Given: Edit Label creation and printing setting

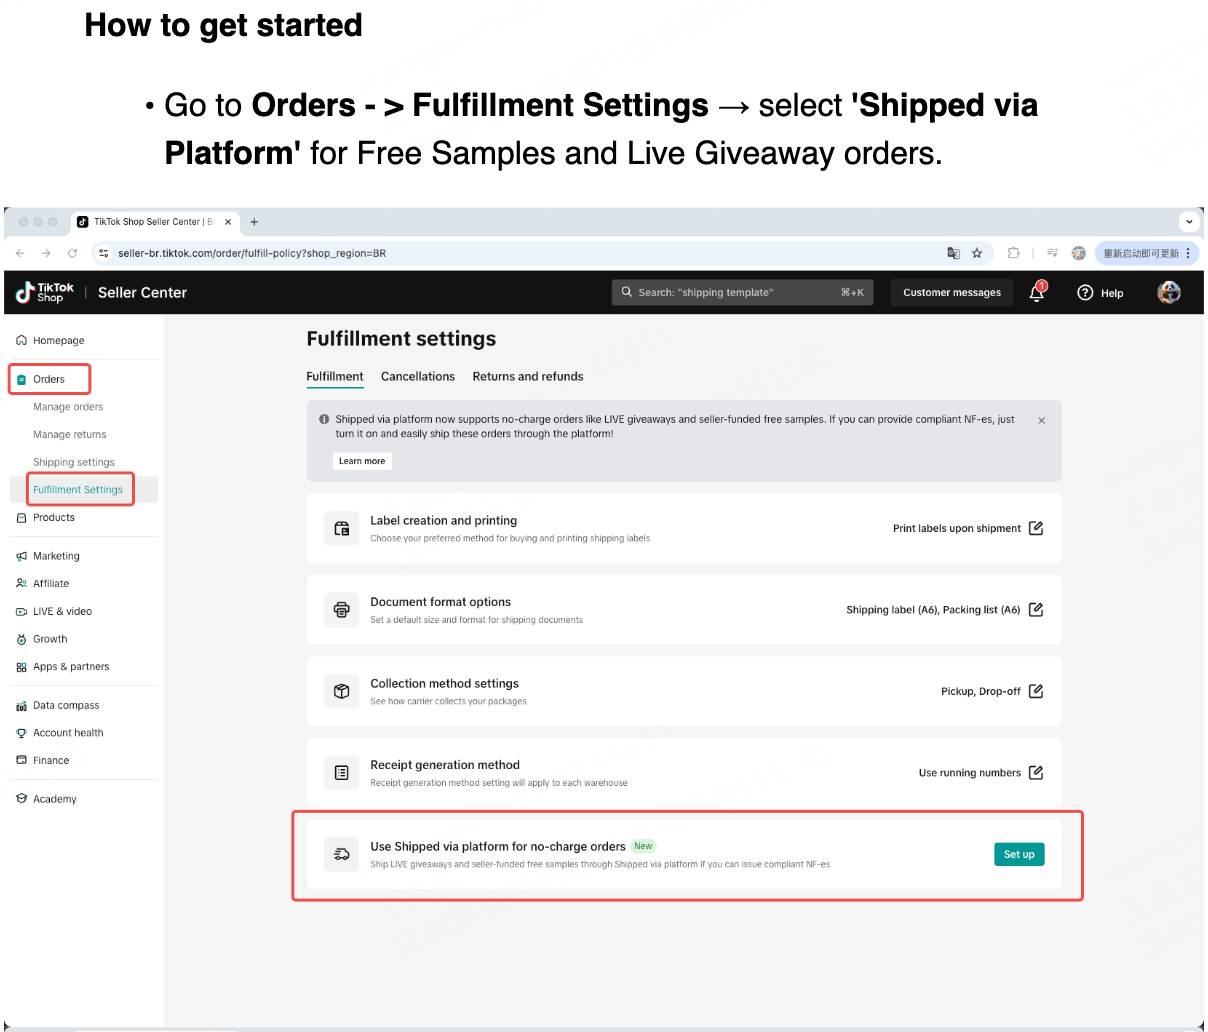Looking at the screenshot, I should pos(1036,528).
